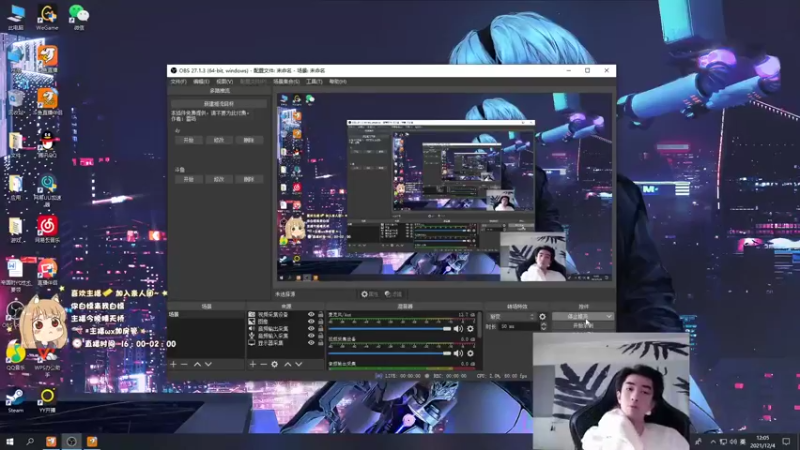Add a scene with the plus icon
This screenshot has width=800, height=450.
[173, 364]
